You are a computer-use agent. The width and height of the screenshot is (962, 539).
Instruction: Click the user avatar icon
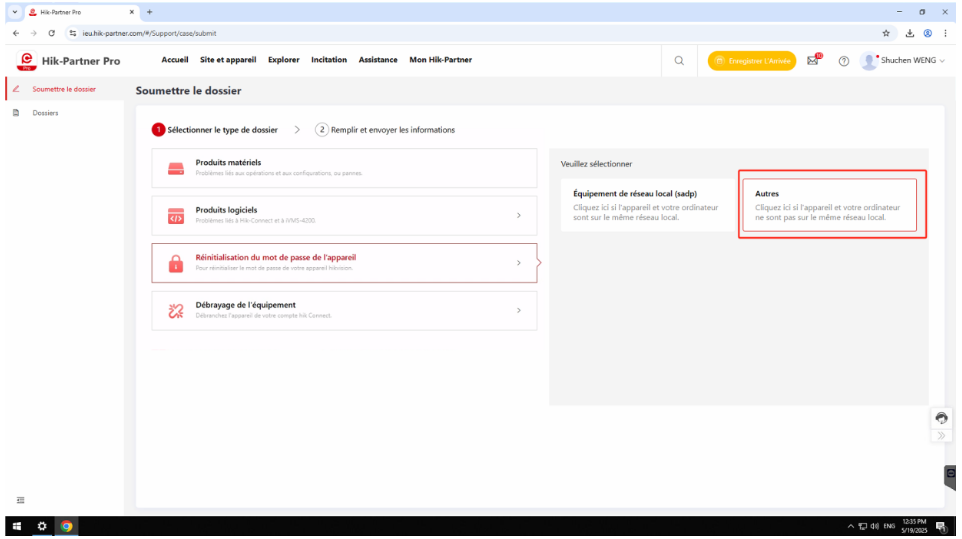(869, 61)
